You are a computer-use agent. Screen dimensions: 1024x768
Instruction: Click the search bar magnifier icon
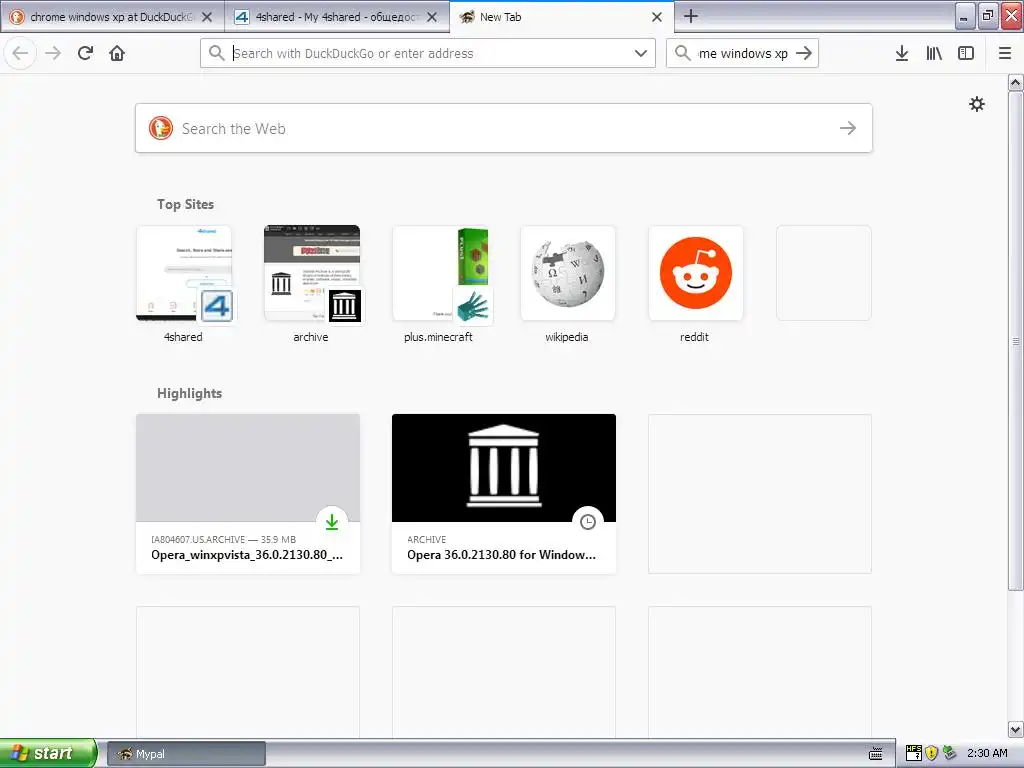point(682,53)
